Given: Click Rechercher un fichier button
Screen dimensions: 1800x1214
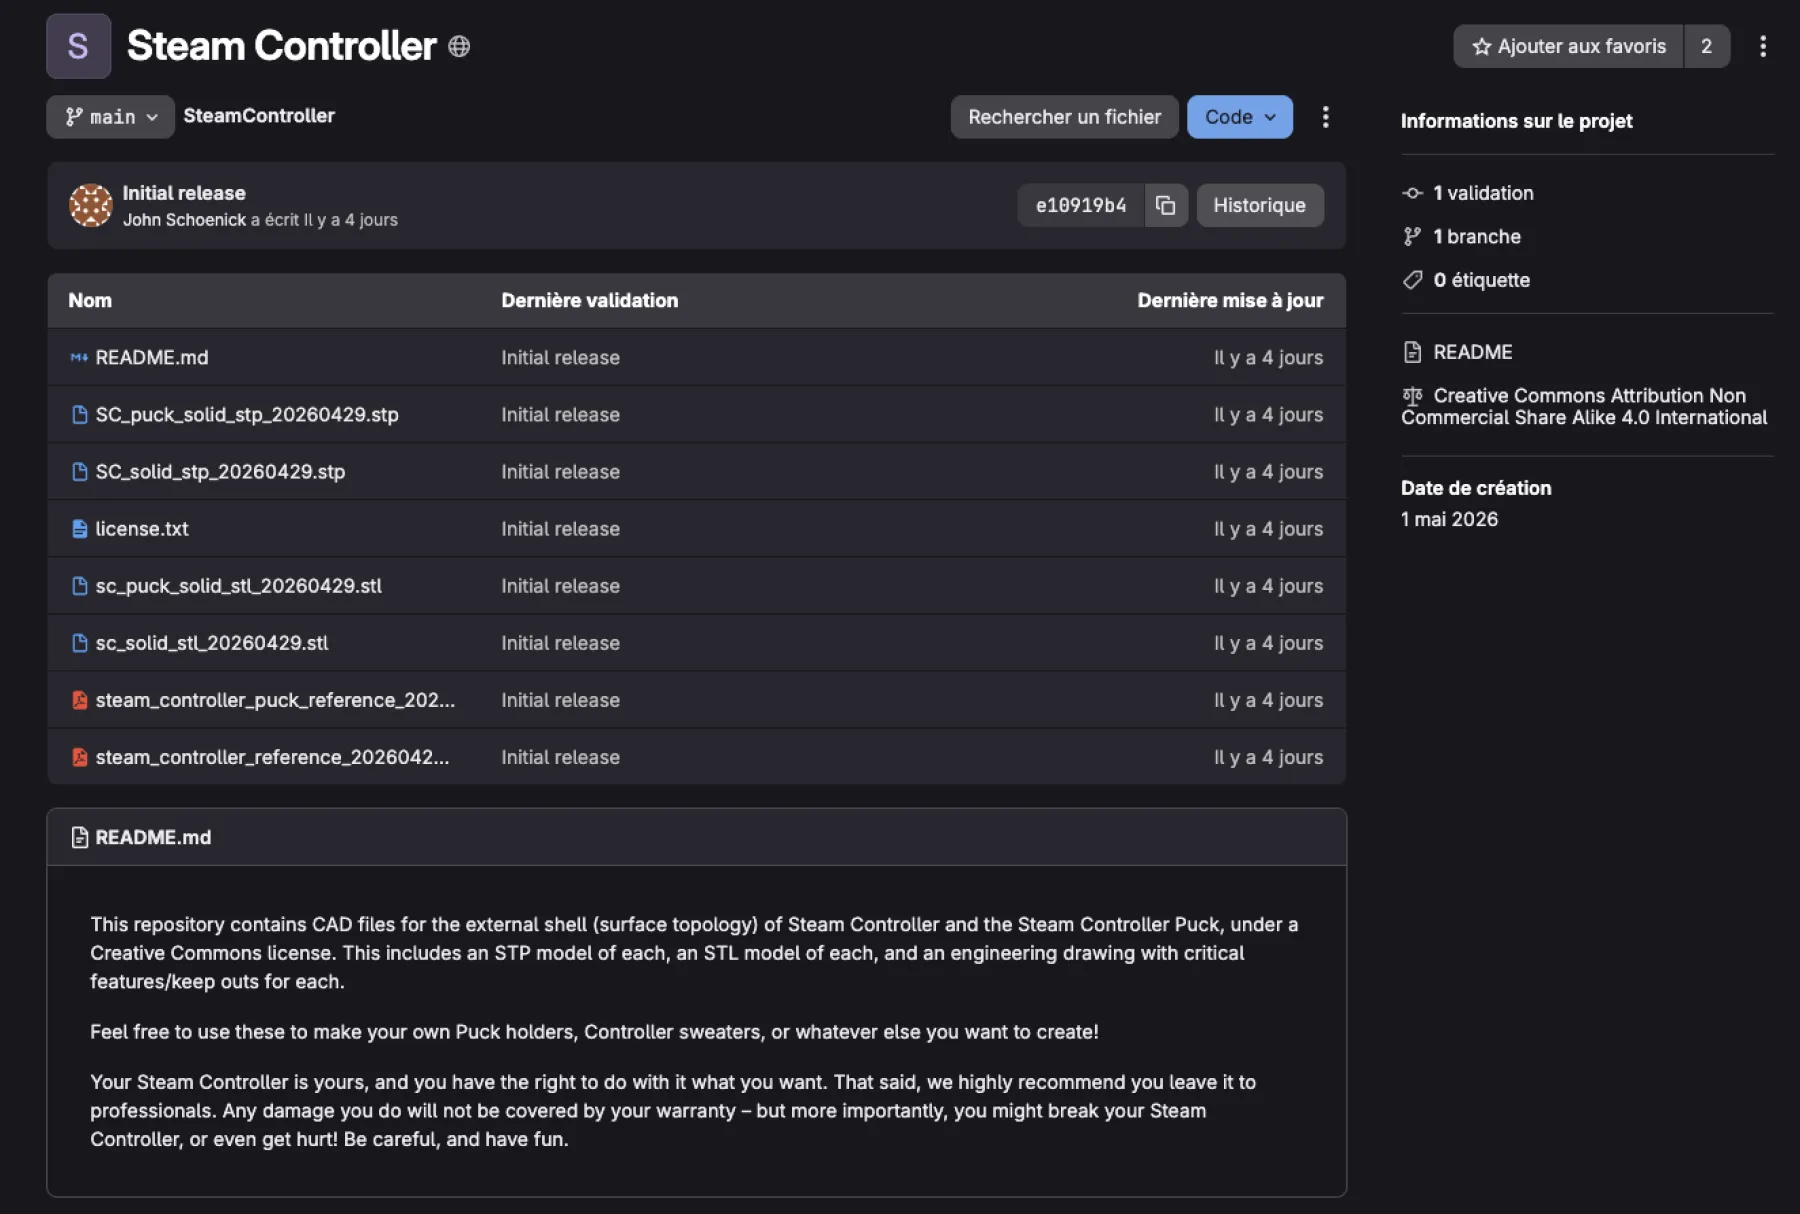Looking at the screenshot, I should pos(1064,117).
